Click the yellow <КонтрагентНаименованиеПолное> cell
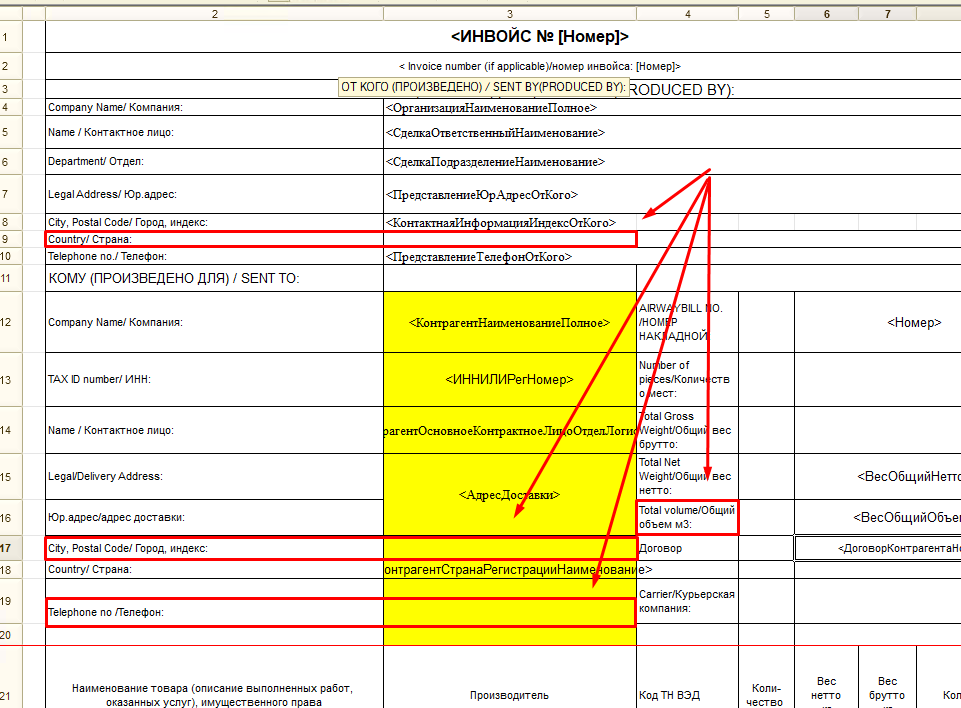Image resolution: width=961 pixels, height=708 pixels. pyautogui.click(x=509, y=323)
